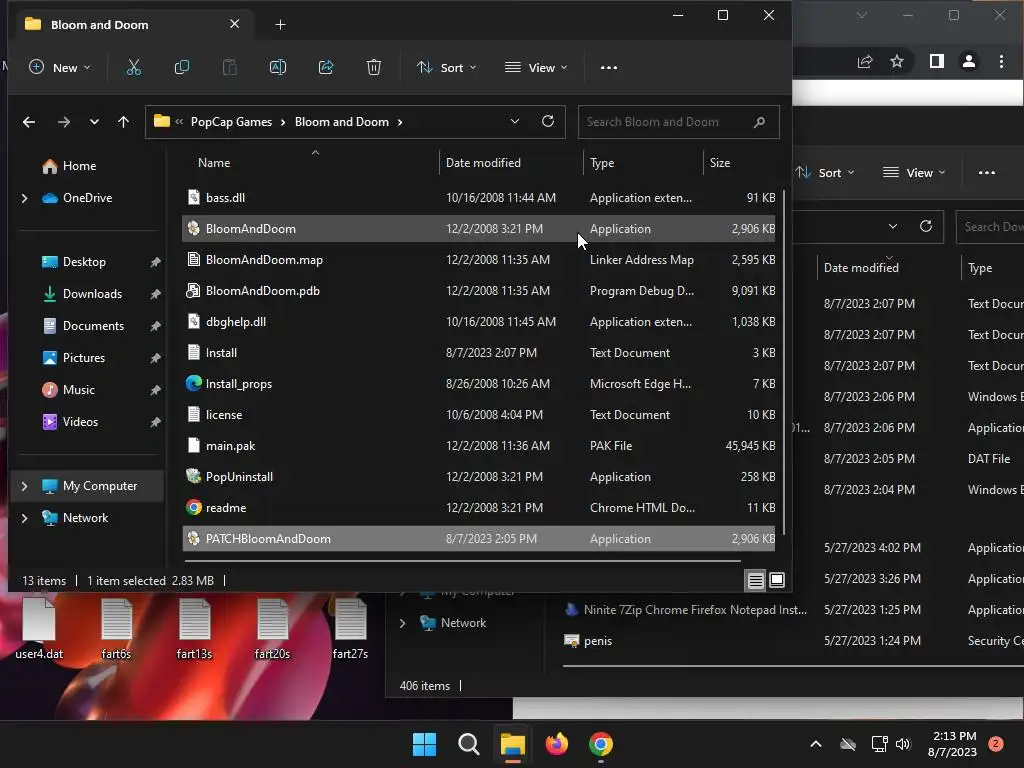Close the Bloom and Doom tab
1024x768 pixels.
click(234, 24)
